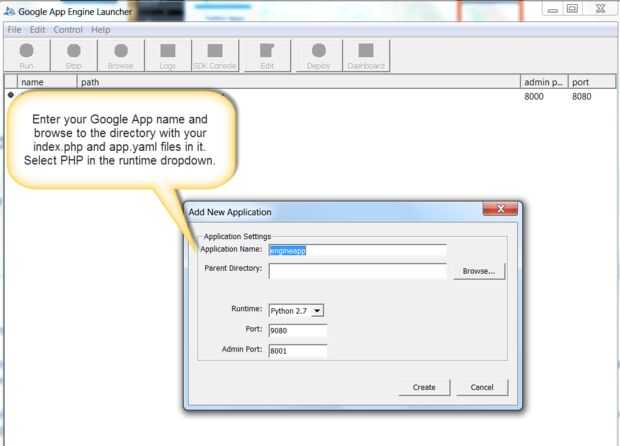Select the admin port value 8000

(x=534, y=96)
